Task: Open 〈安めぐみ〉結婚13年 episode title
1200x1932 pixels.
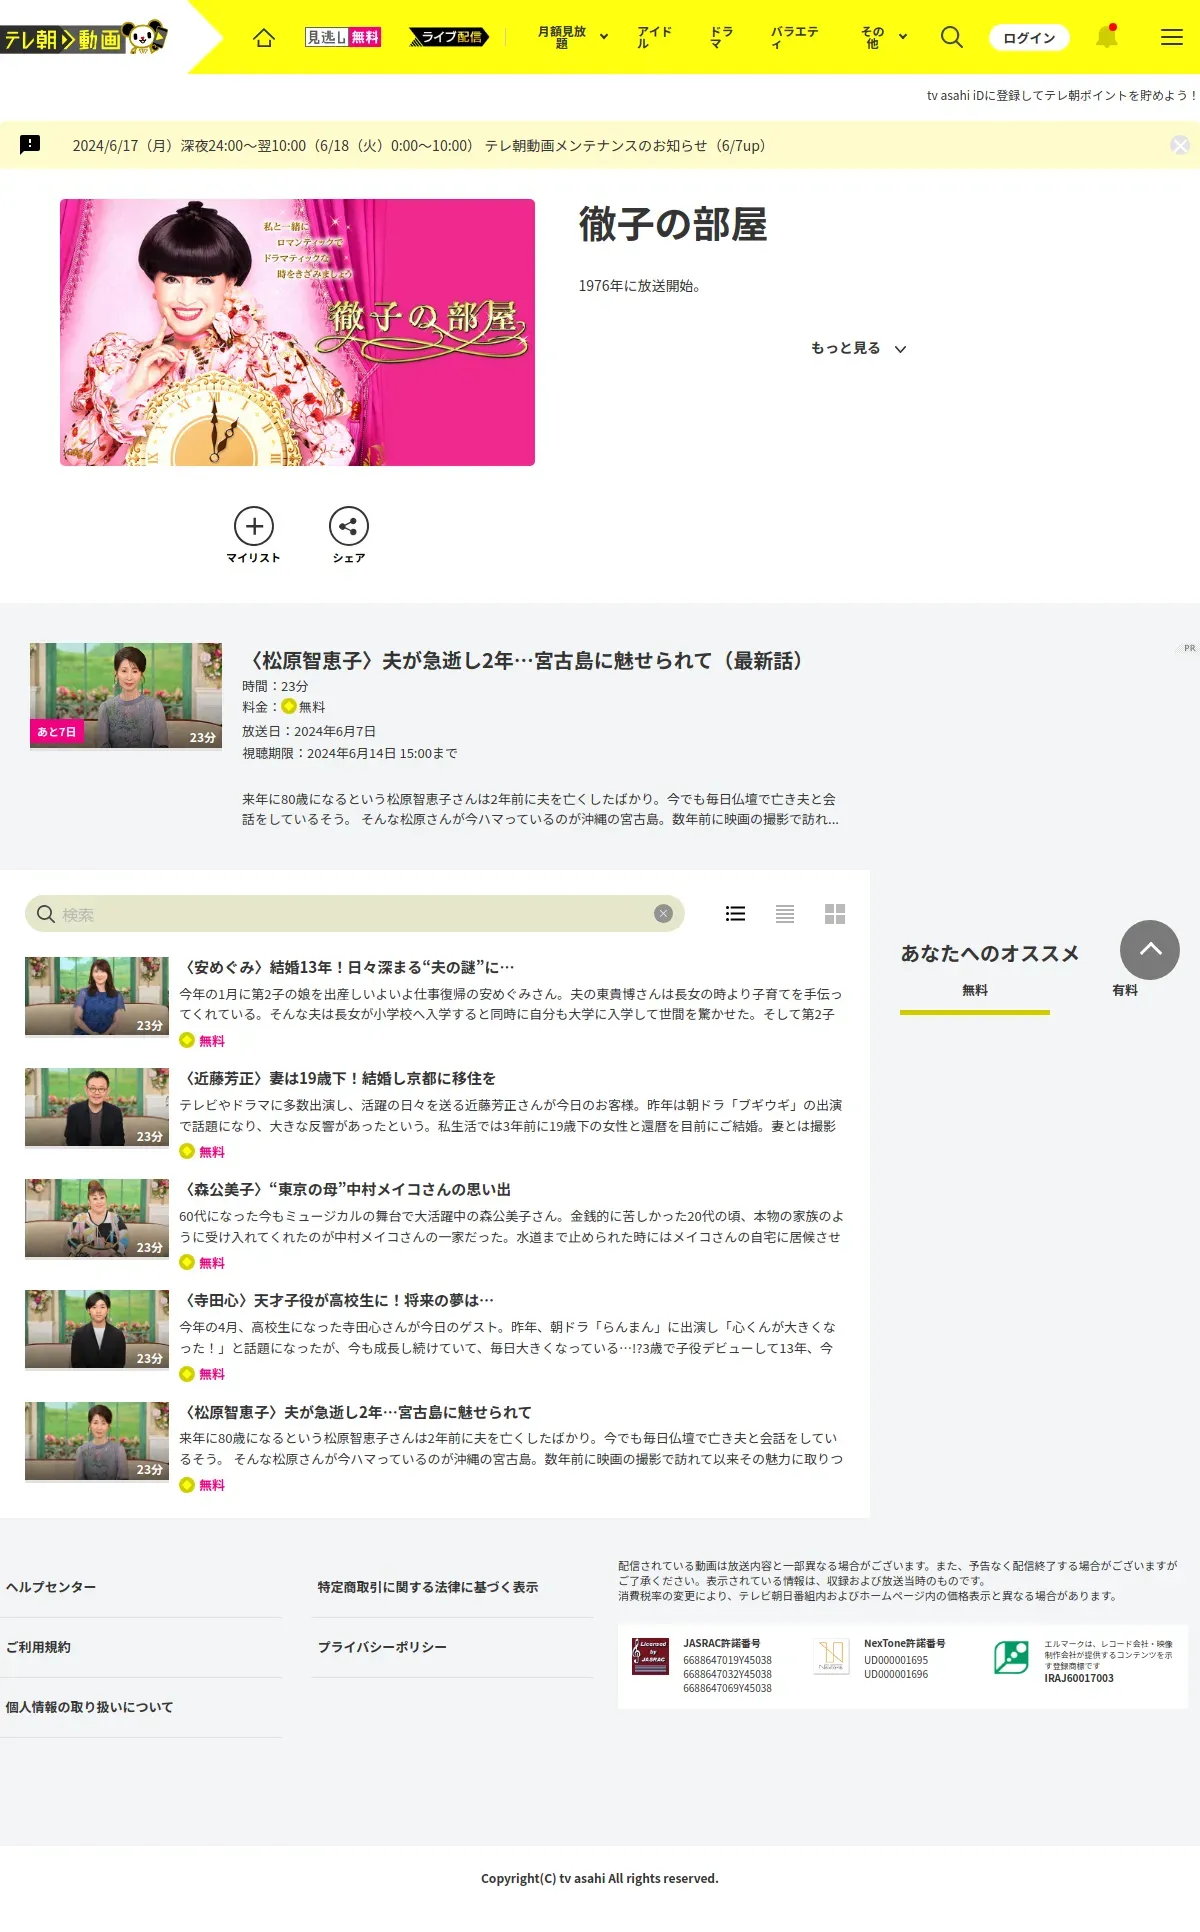Action: (x=347, y=968)
